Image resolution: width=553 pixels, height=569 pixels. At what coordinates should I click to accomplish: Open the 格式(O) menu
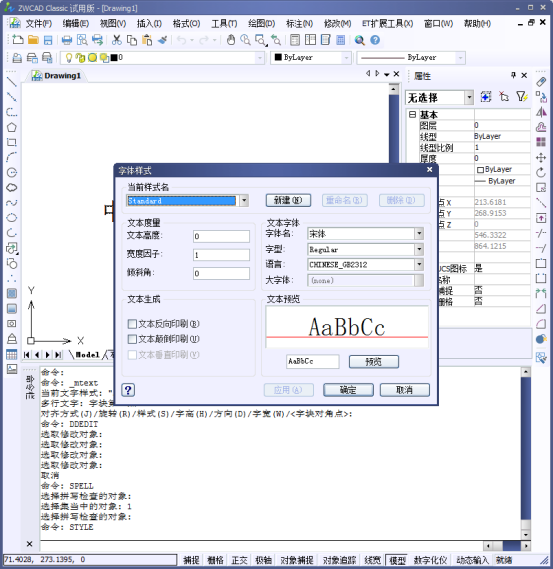click(x=186, y=24)
